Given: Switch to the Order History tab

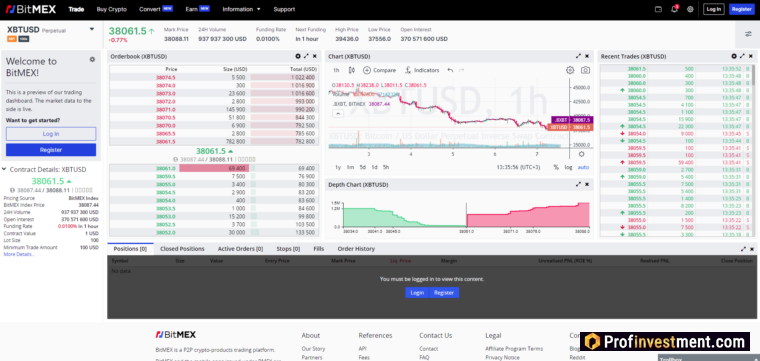Looking at the screenshot, I should (x=356, y=249).
